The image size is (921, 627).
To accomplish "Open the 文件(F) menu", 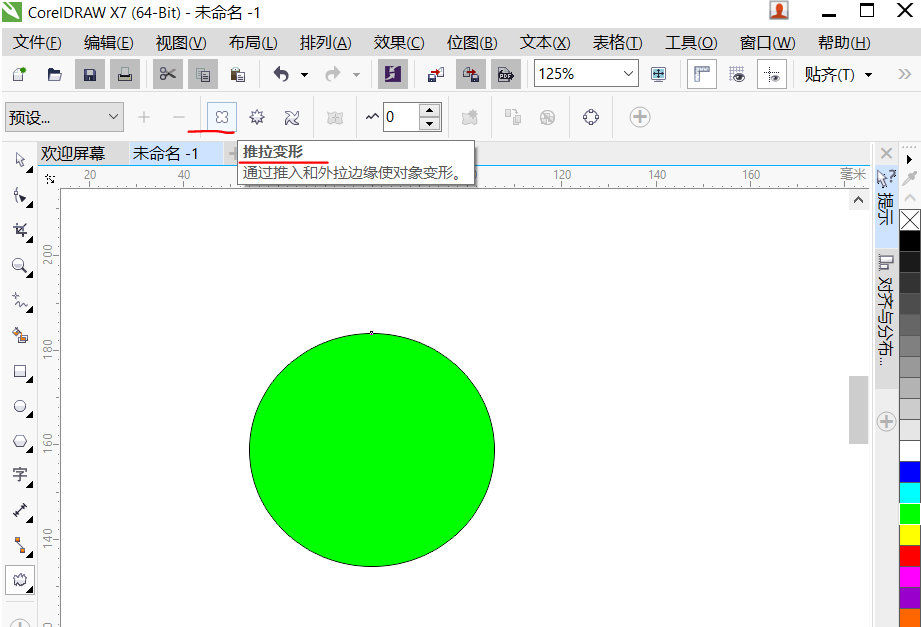I will click(37, 42).
